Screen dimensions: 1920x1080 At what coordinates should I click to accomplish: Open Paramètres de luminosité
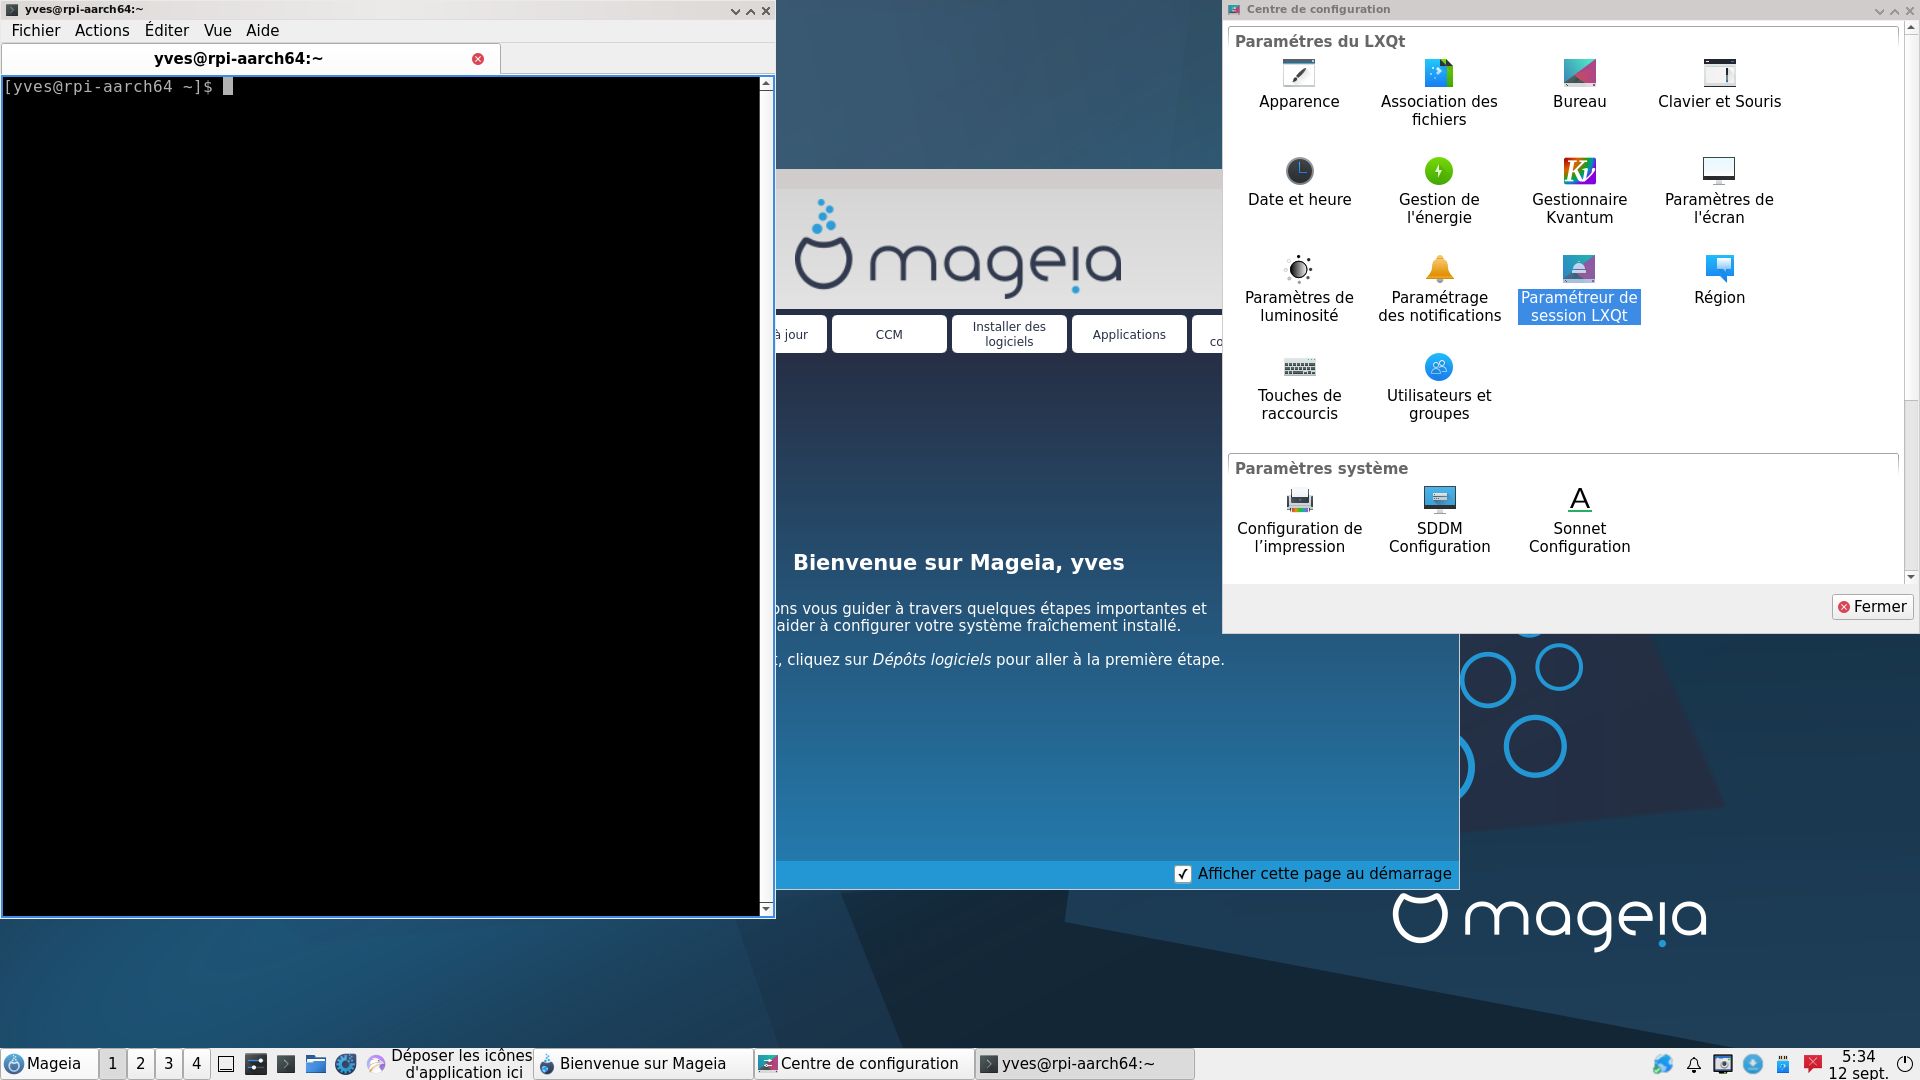click(x=1299, y=289)
